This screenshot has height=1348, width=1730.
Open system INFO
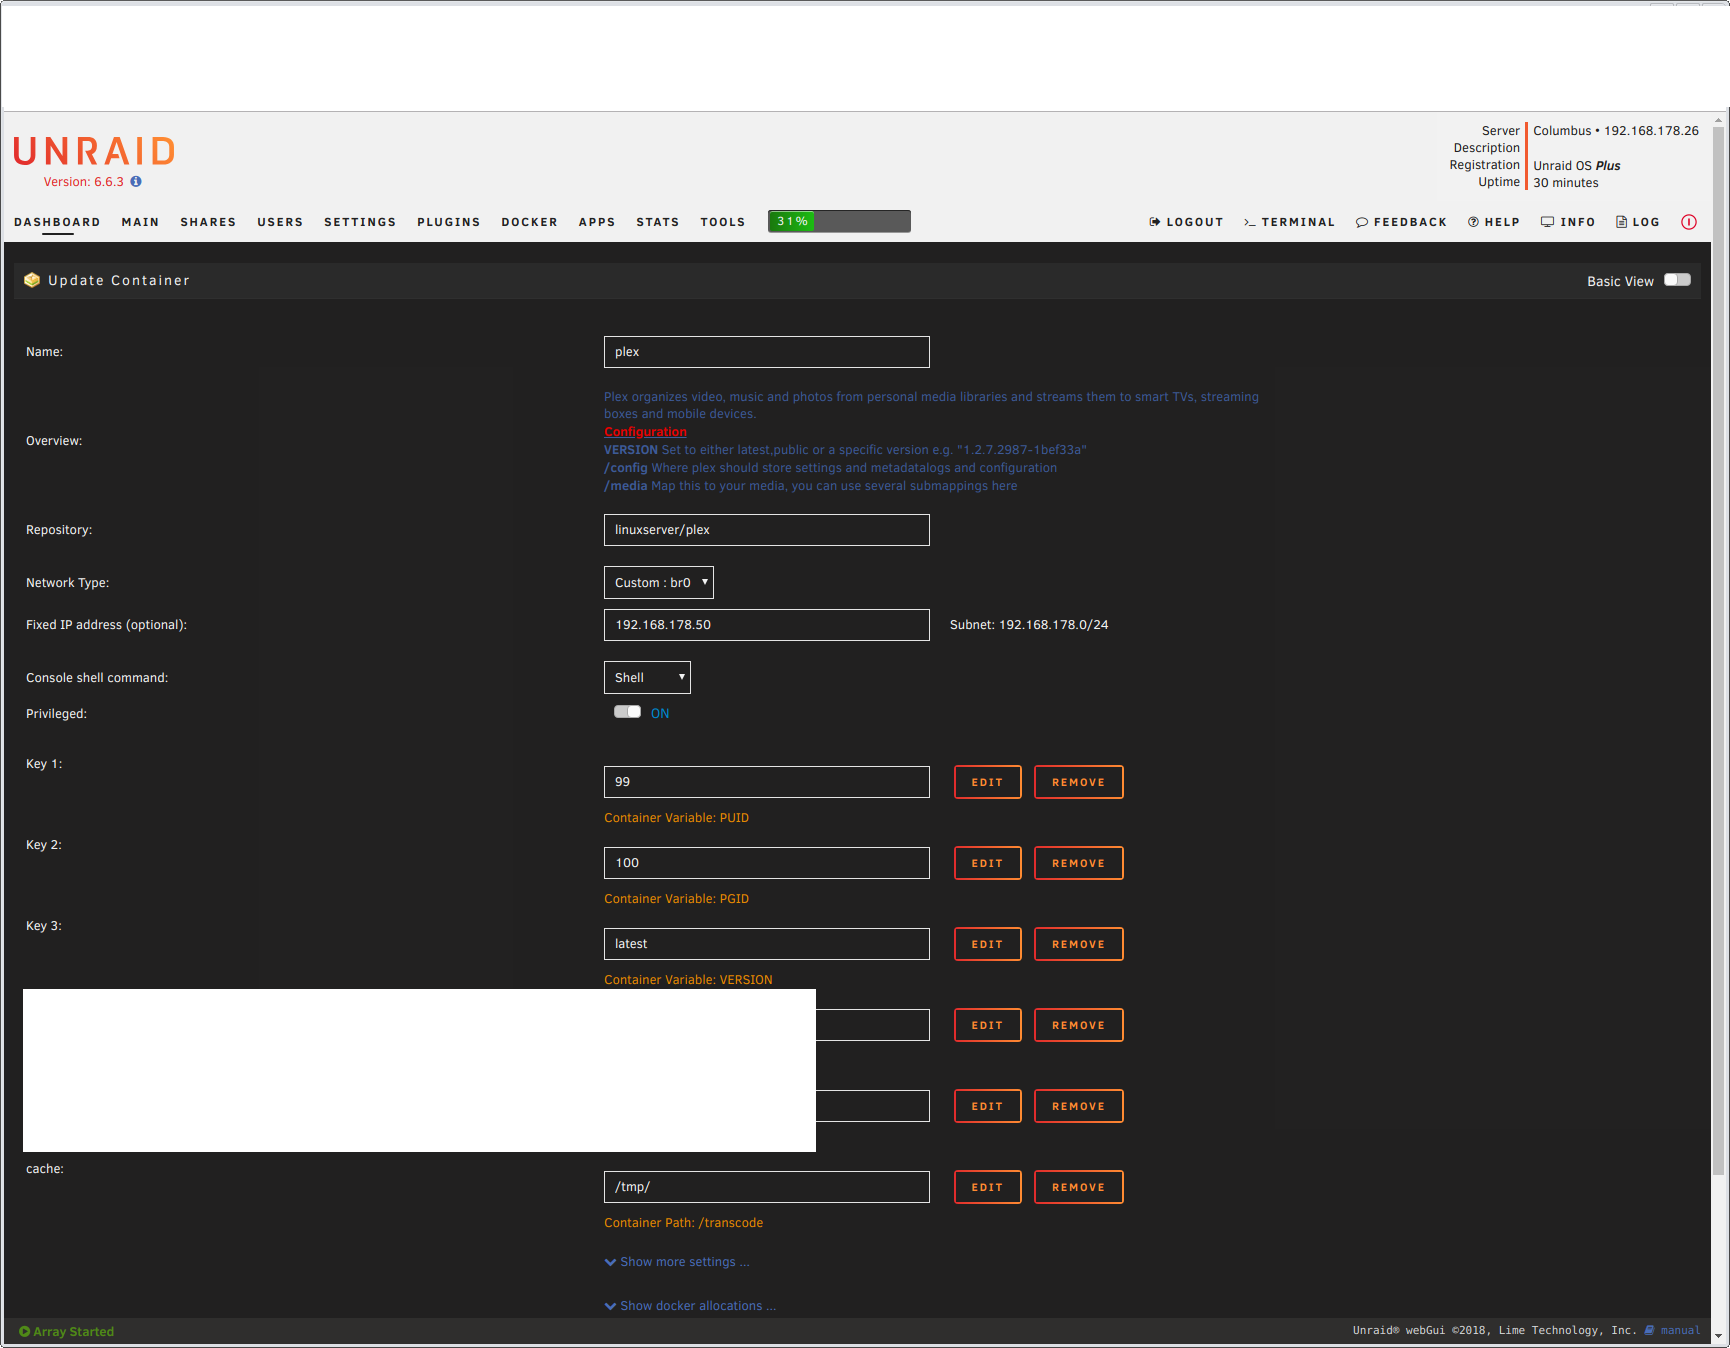coord(1568,222)
